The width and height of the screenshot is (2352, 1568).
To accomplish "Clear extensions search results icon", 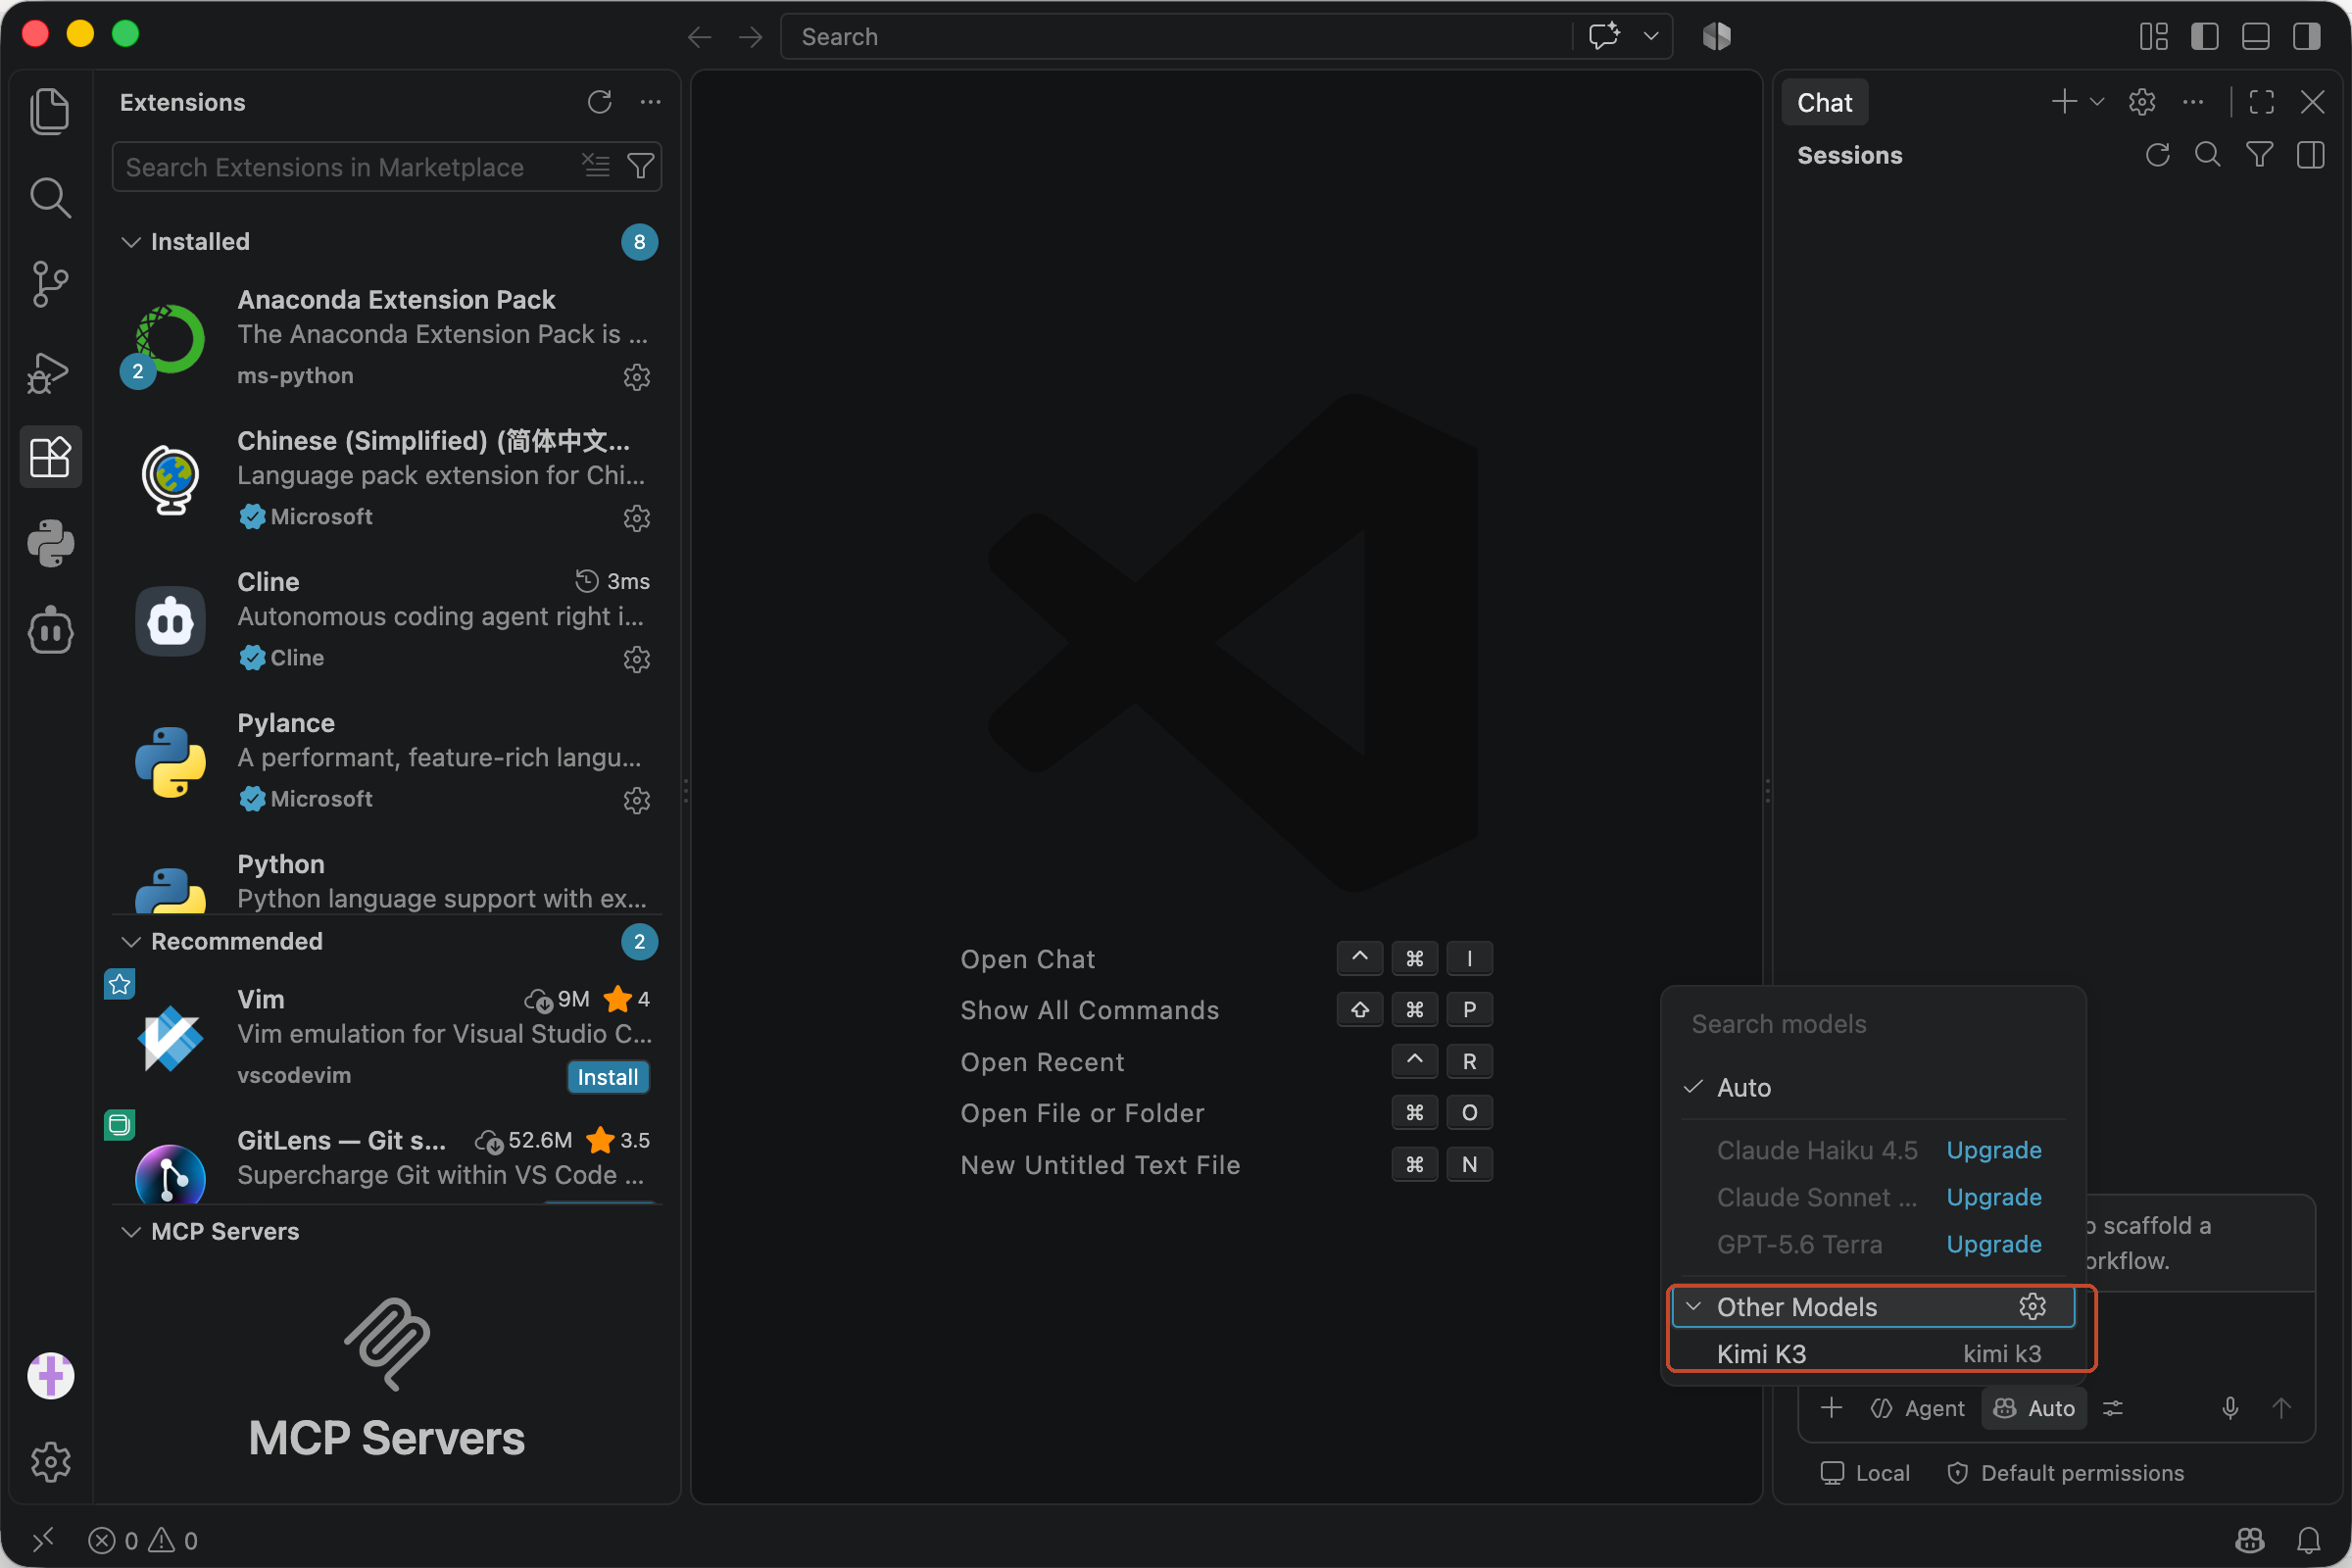I will tap(596, 165).
